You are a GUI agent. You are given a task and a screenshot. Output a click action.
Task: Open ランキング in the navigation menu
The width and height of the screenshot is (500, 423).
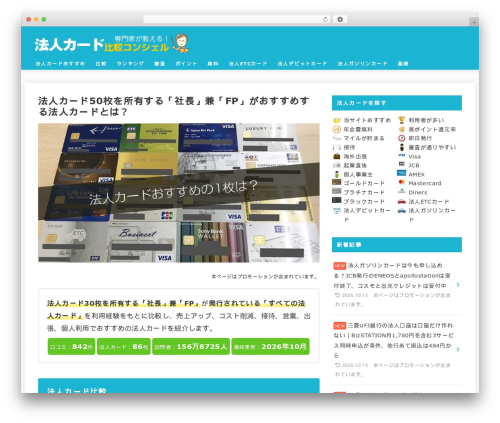pos(130,64)
